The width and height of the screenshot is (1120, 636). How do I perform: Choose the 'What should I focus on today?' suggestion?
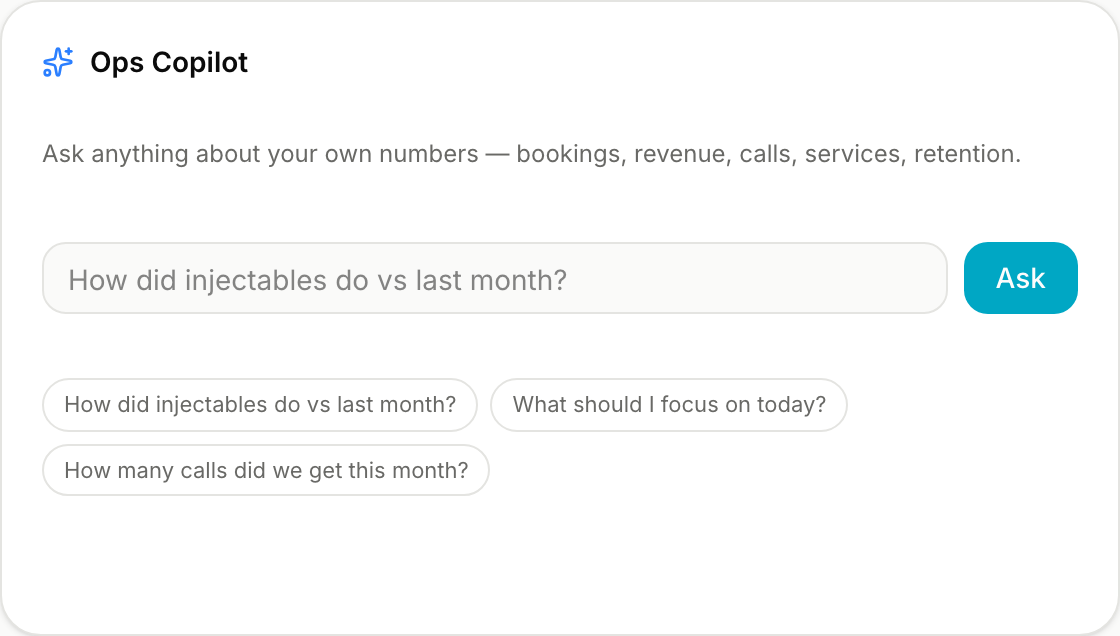[x=669, y=404]
